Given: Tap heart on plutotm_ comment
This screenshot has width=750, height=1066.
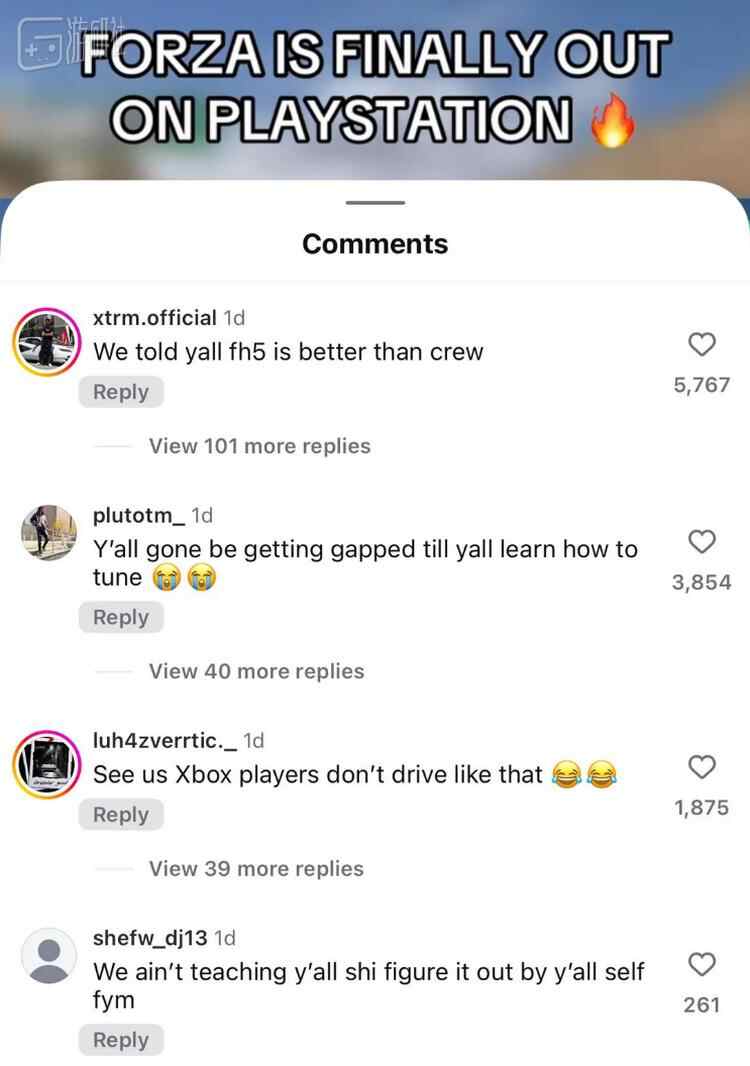Looking at the screenshot, I should 702,542.
